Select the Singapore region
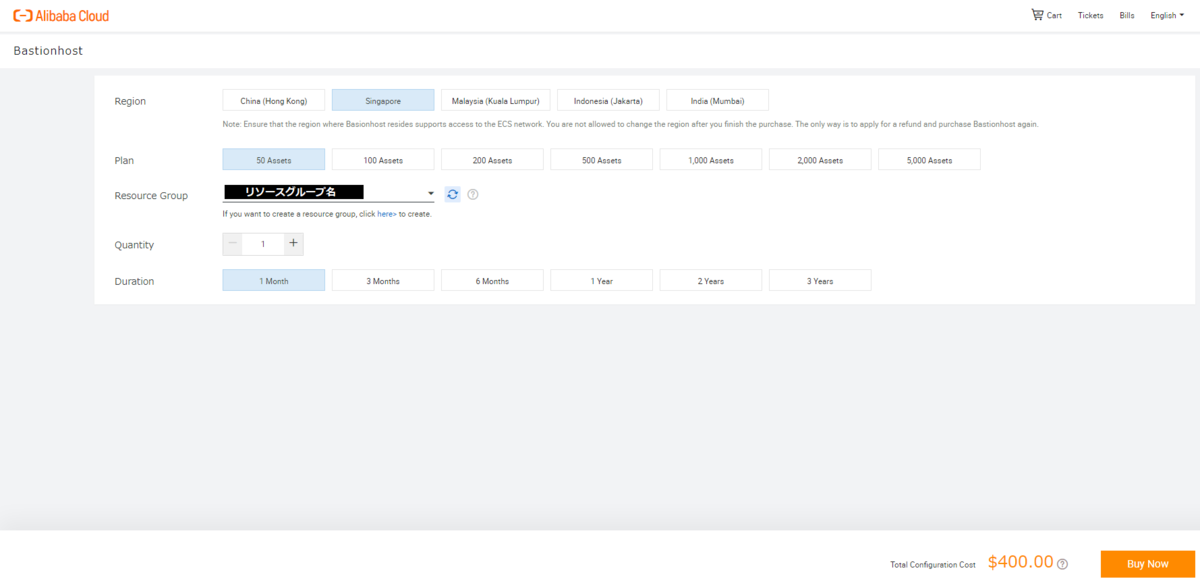This screenshot has height=581, width=1200. click(383, 100)
